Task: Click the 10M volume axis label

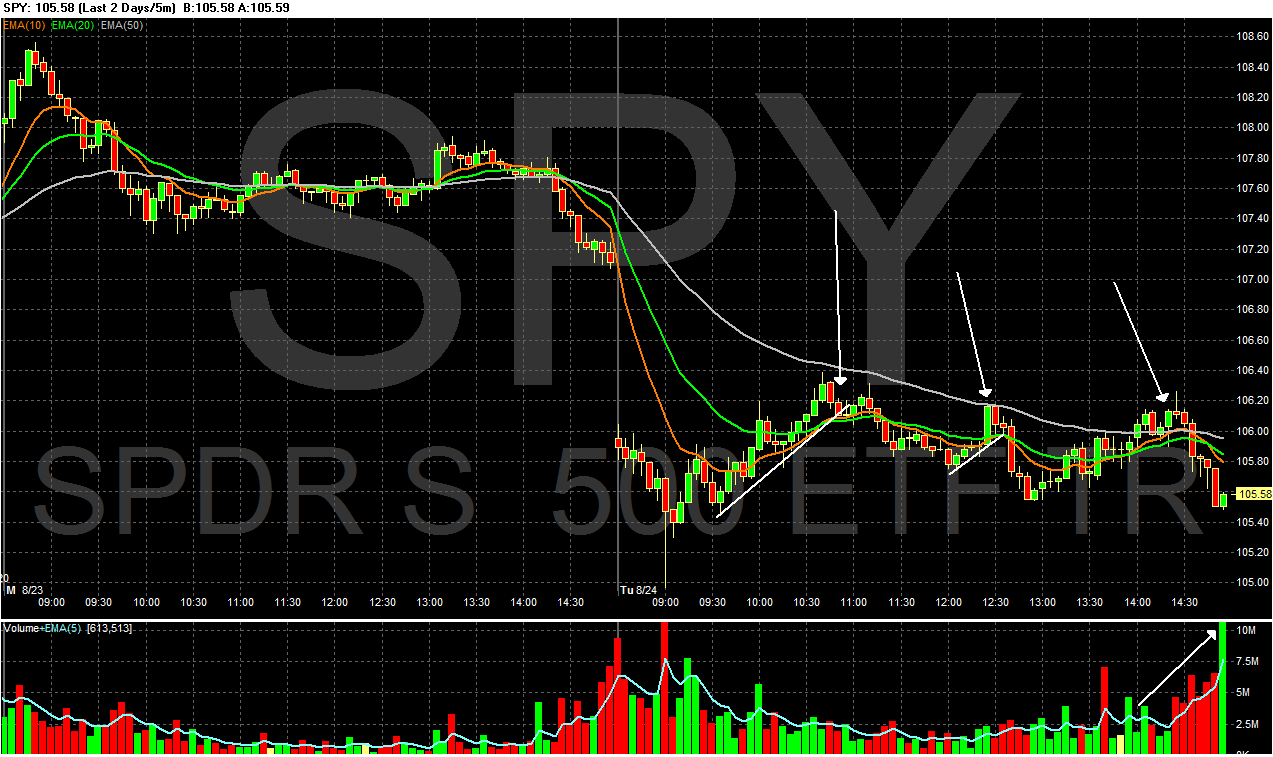Action: [1247, 631]
